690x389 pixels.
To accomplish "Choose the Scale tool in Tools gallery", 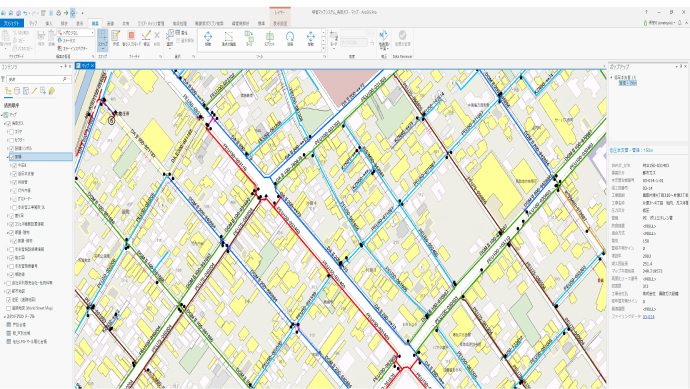I will coord(311,38).
